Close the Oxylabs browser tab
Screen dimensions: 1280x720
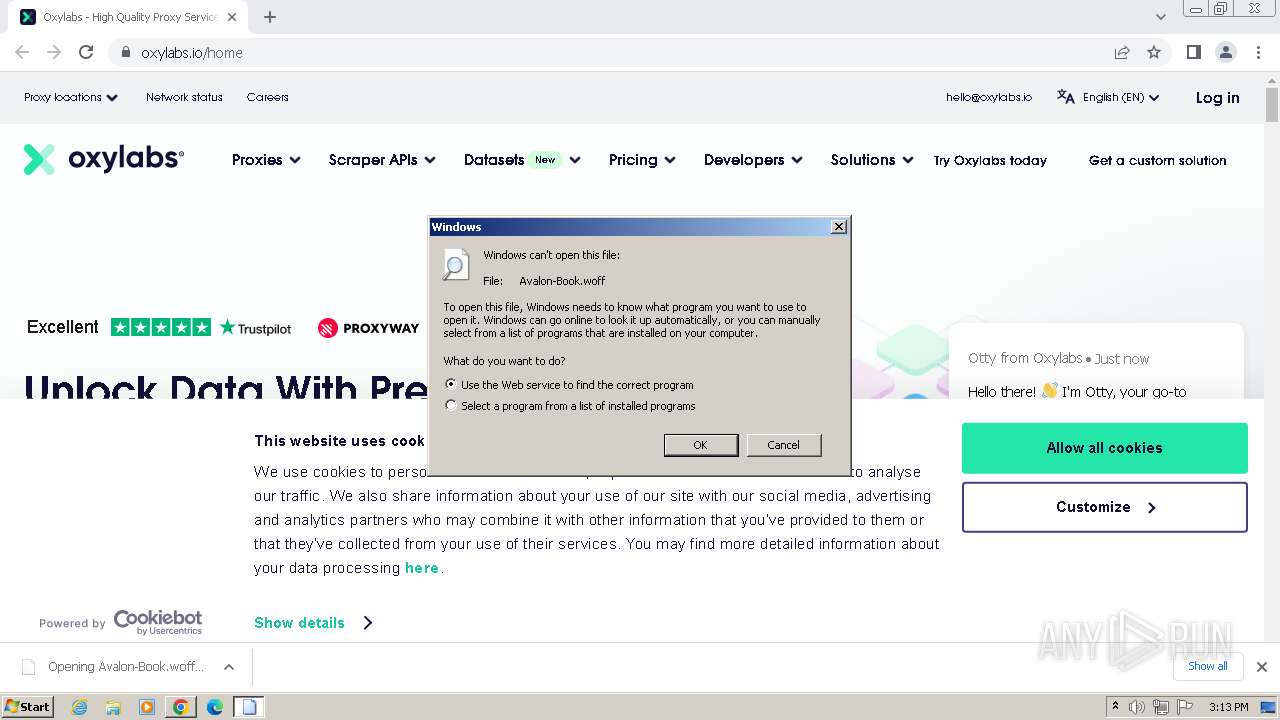(232, 17)
